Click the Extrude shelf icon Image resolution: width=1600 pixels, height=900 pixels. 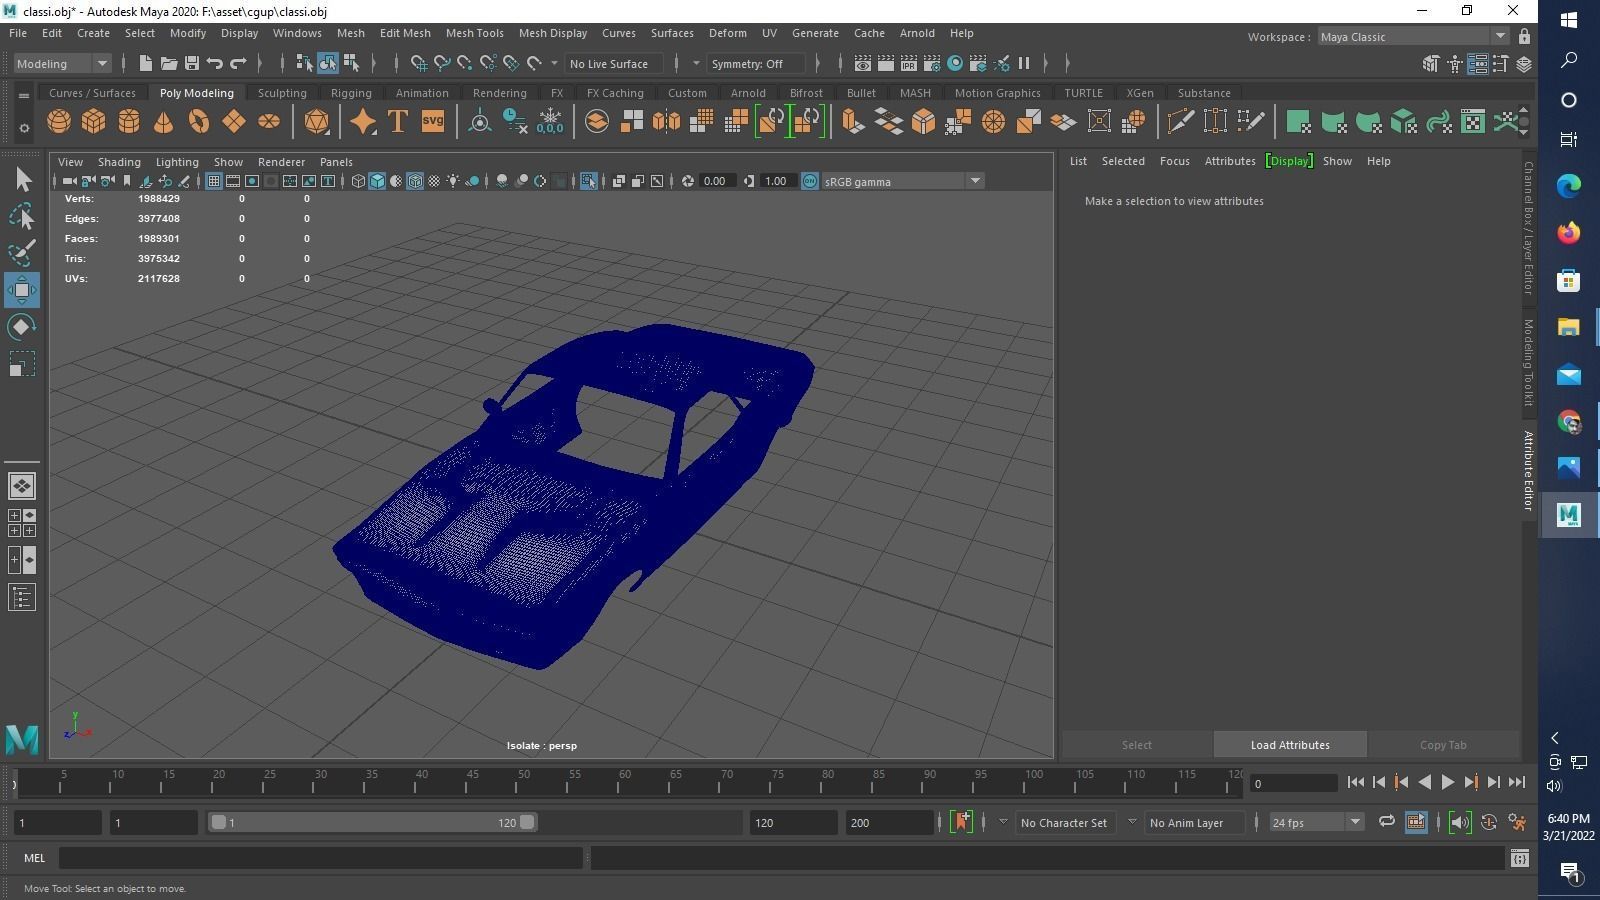853,122
